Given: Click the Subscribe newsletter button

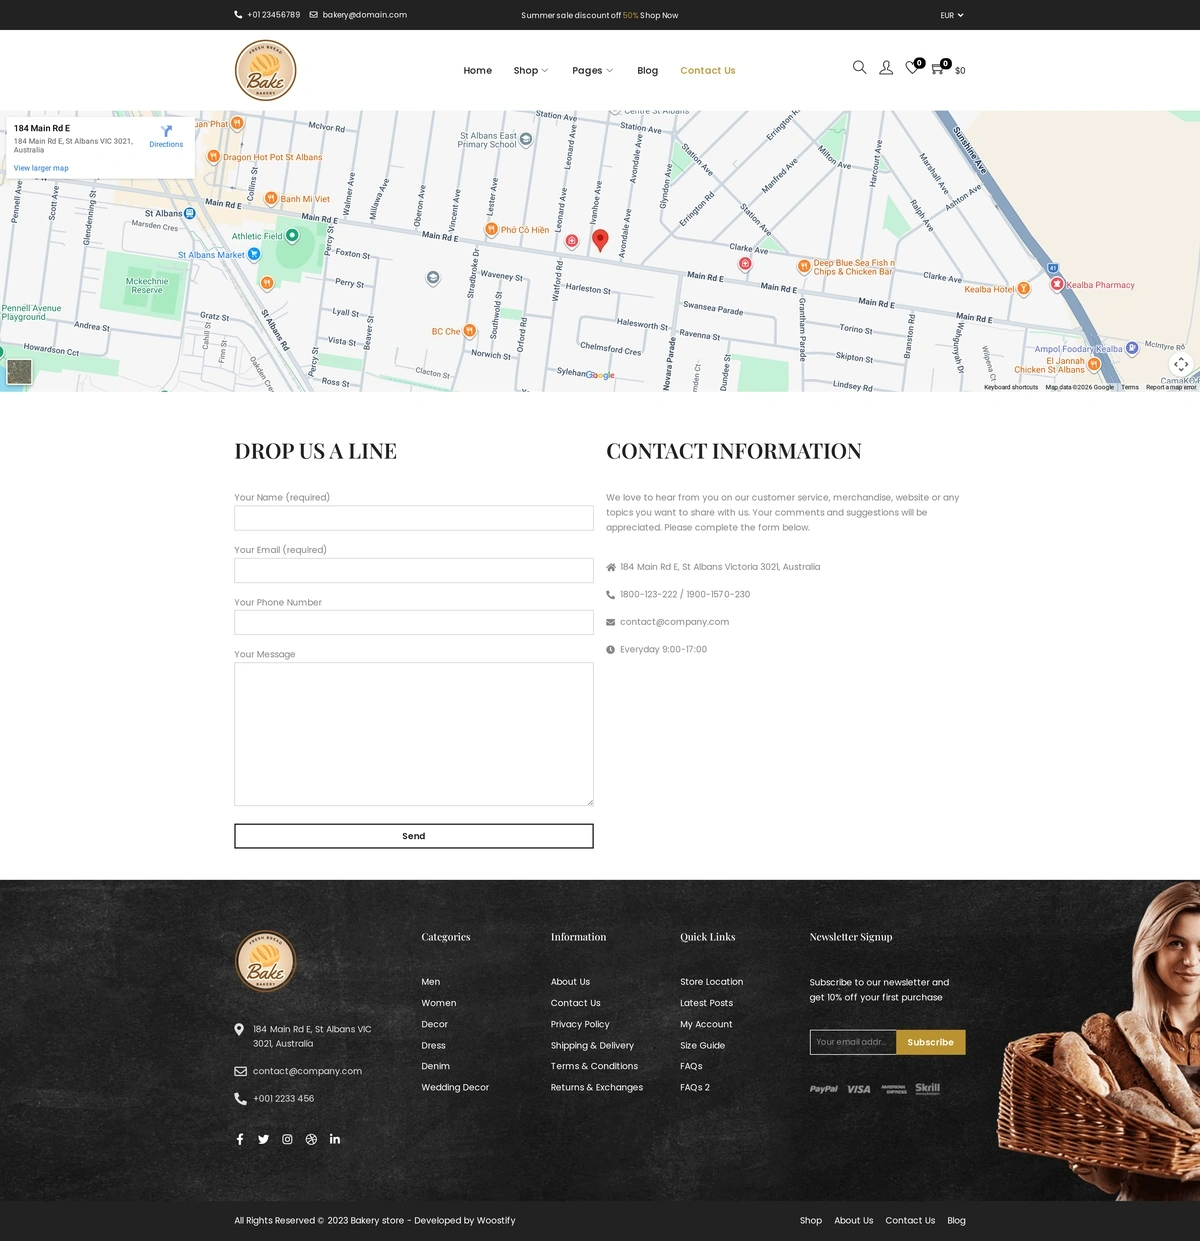Looking at the screenshot, I should click(x=929, y=1041).
